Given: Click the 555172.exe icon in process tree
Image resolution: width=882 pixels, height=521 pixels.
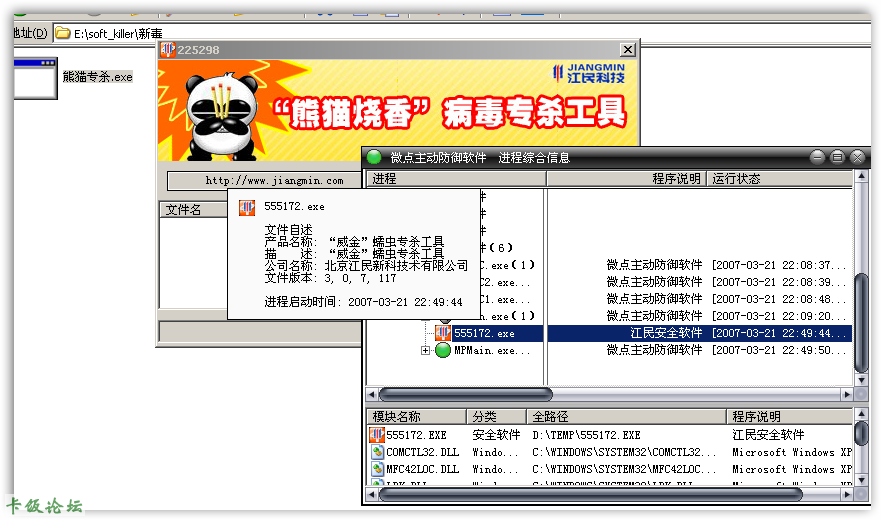Looking at the screenshot, I should click(442, 333).
